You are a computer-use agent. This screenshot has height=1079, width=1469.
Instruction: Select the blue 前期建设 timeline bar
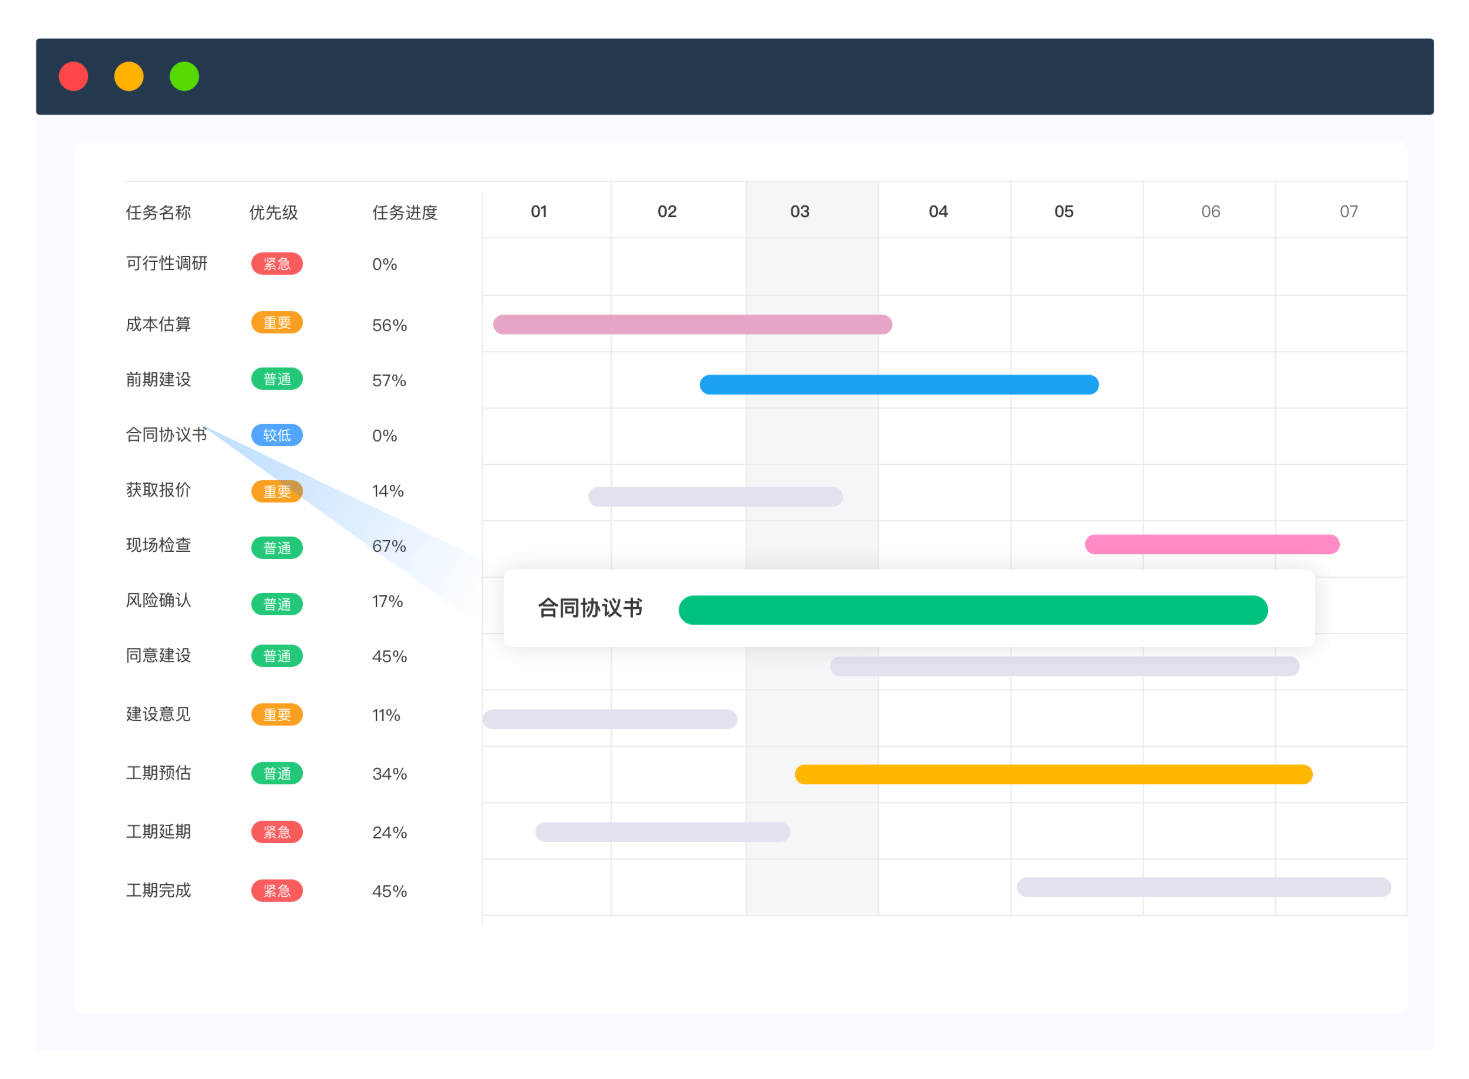coord(899,385)
